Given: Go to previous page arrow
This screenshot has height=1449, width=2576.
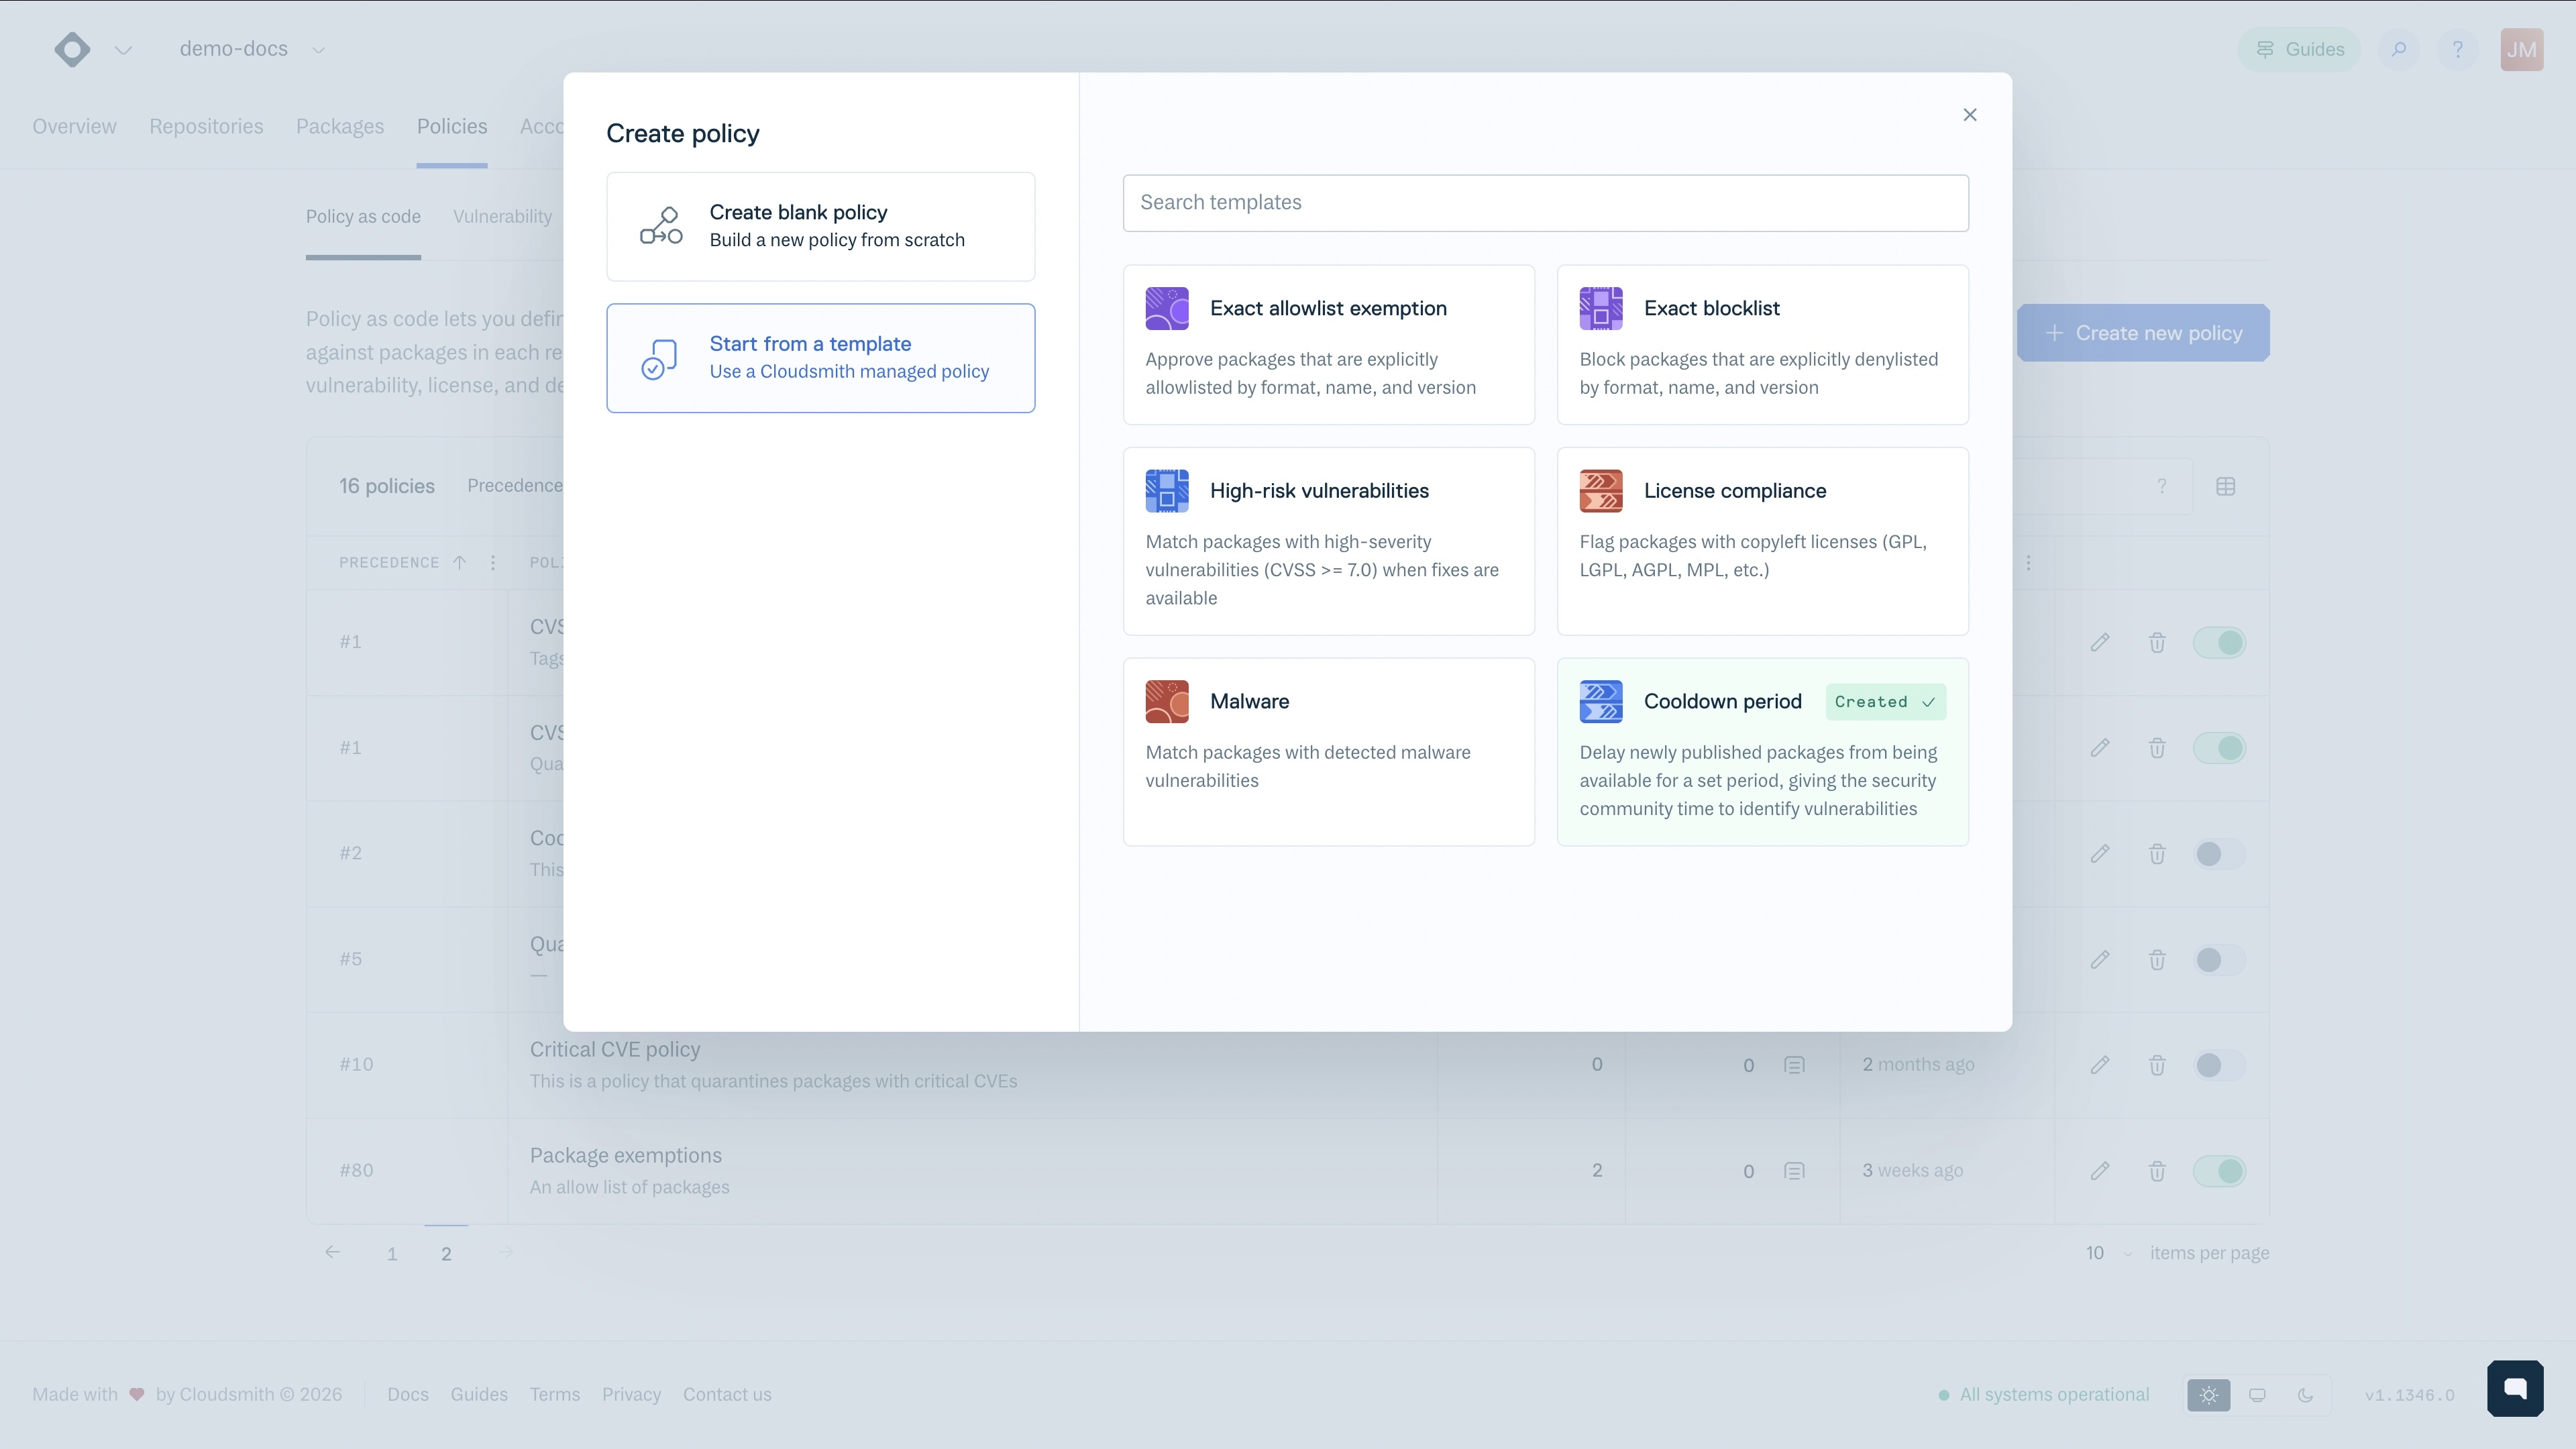Looking at the screenshot, I should click(x=332, y=1253).
